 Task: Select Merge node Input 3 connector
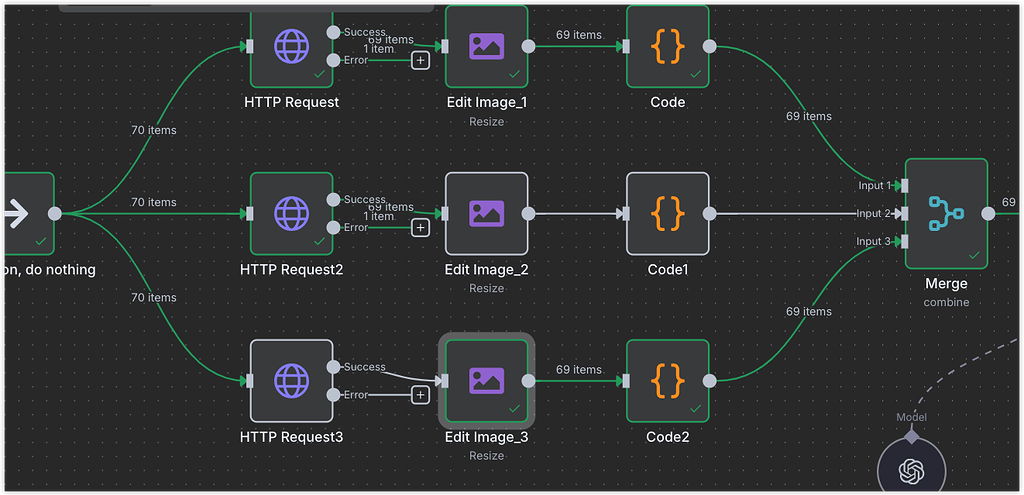(904, 242)
